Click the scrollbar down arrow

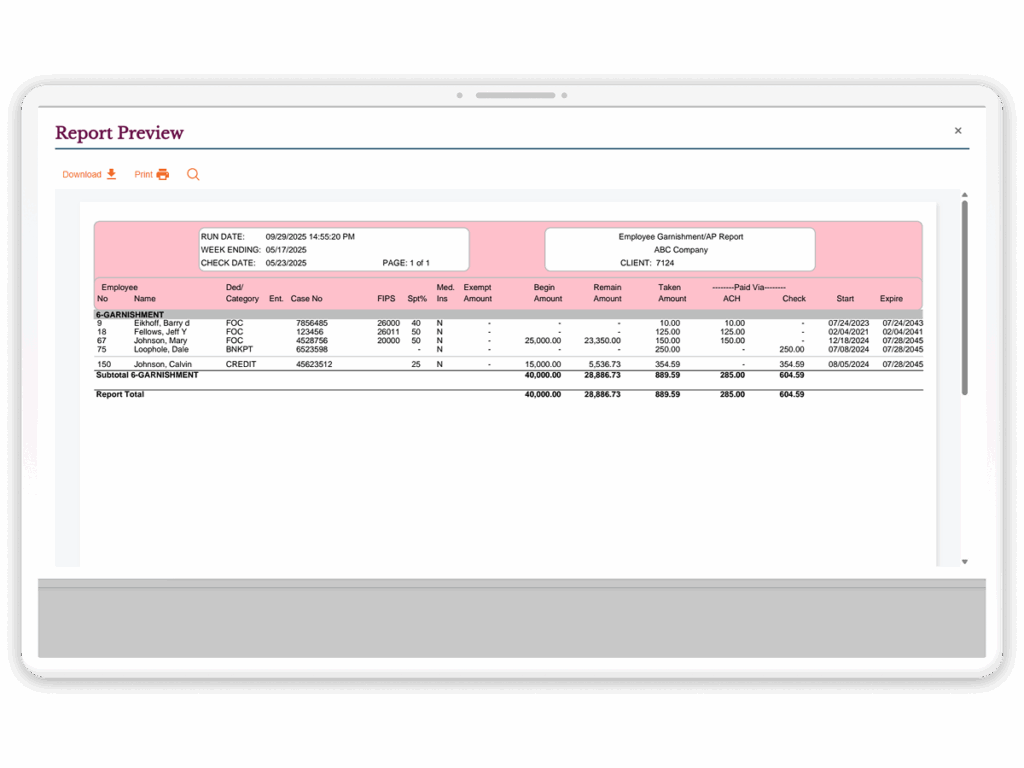point(965,562)
